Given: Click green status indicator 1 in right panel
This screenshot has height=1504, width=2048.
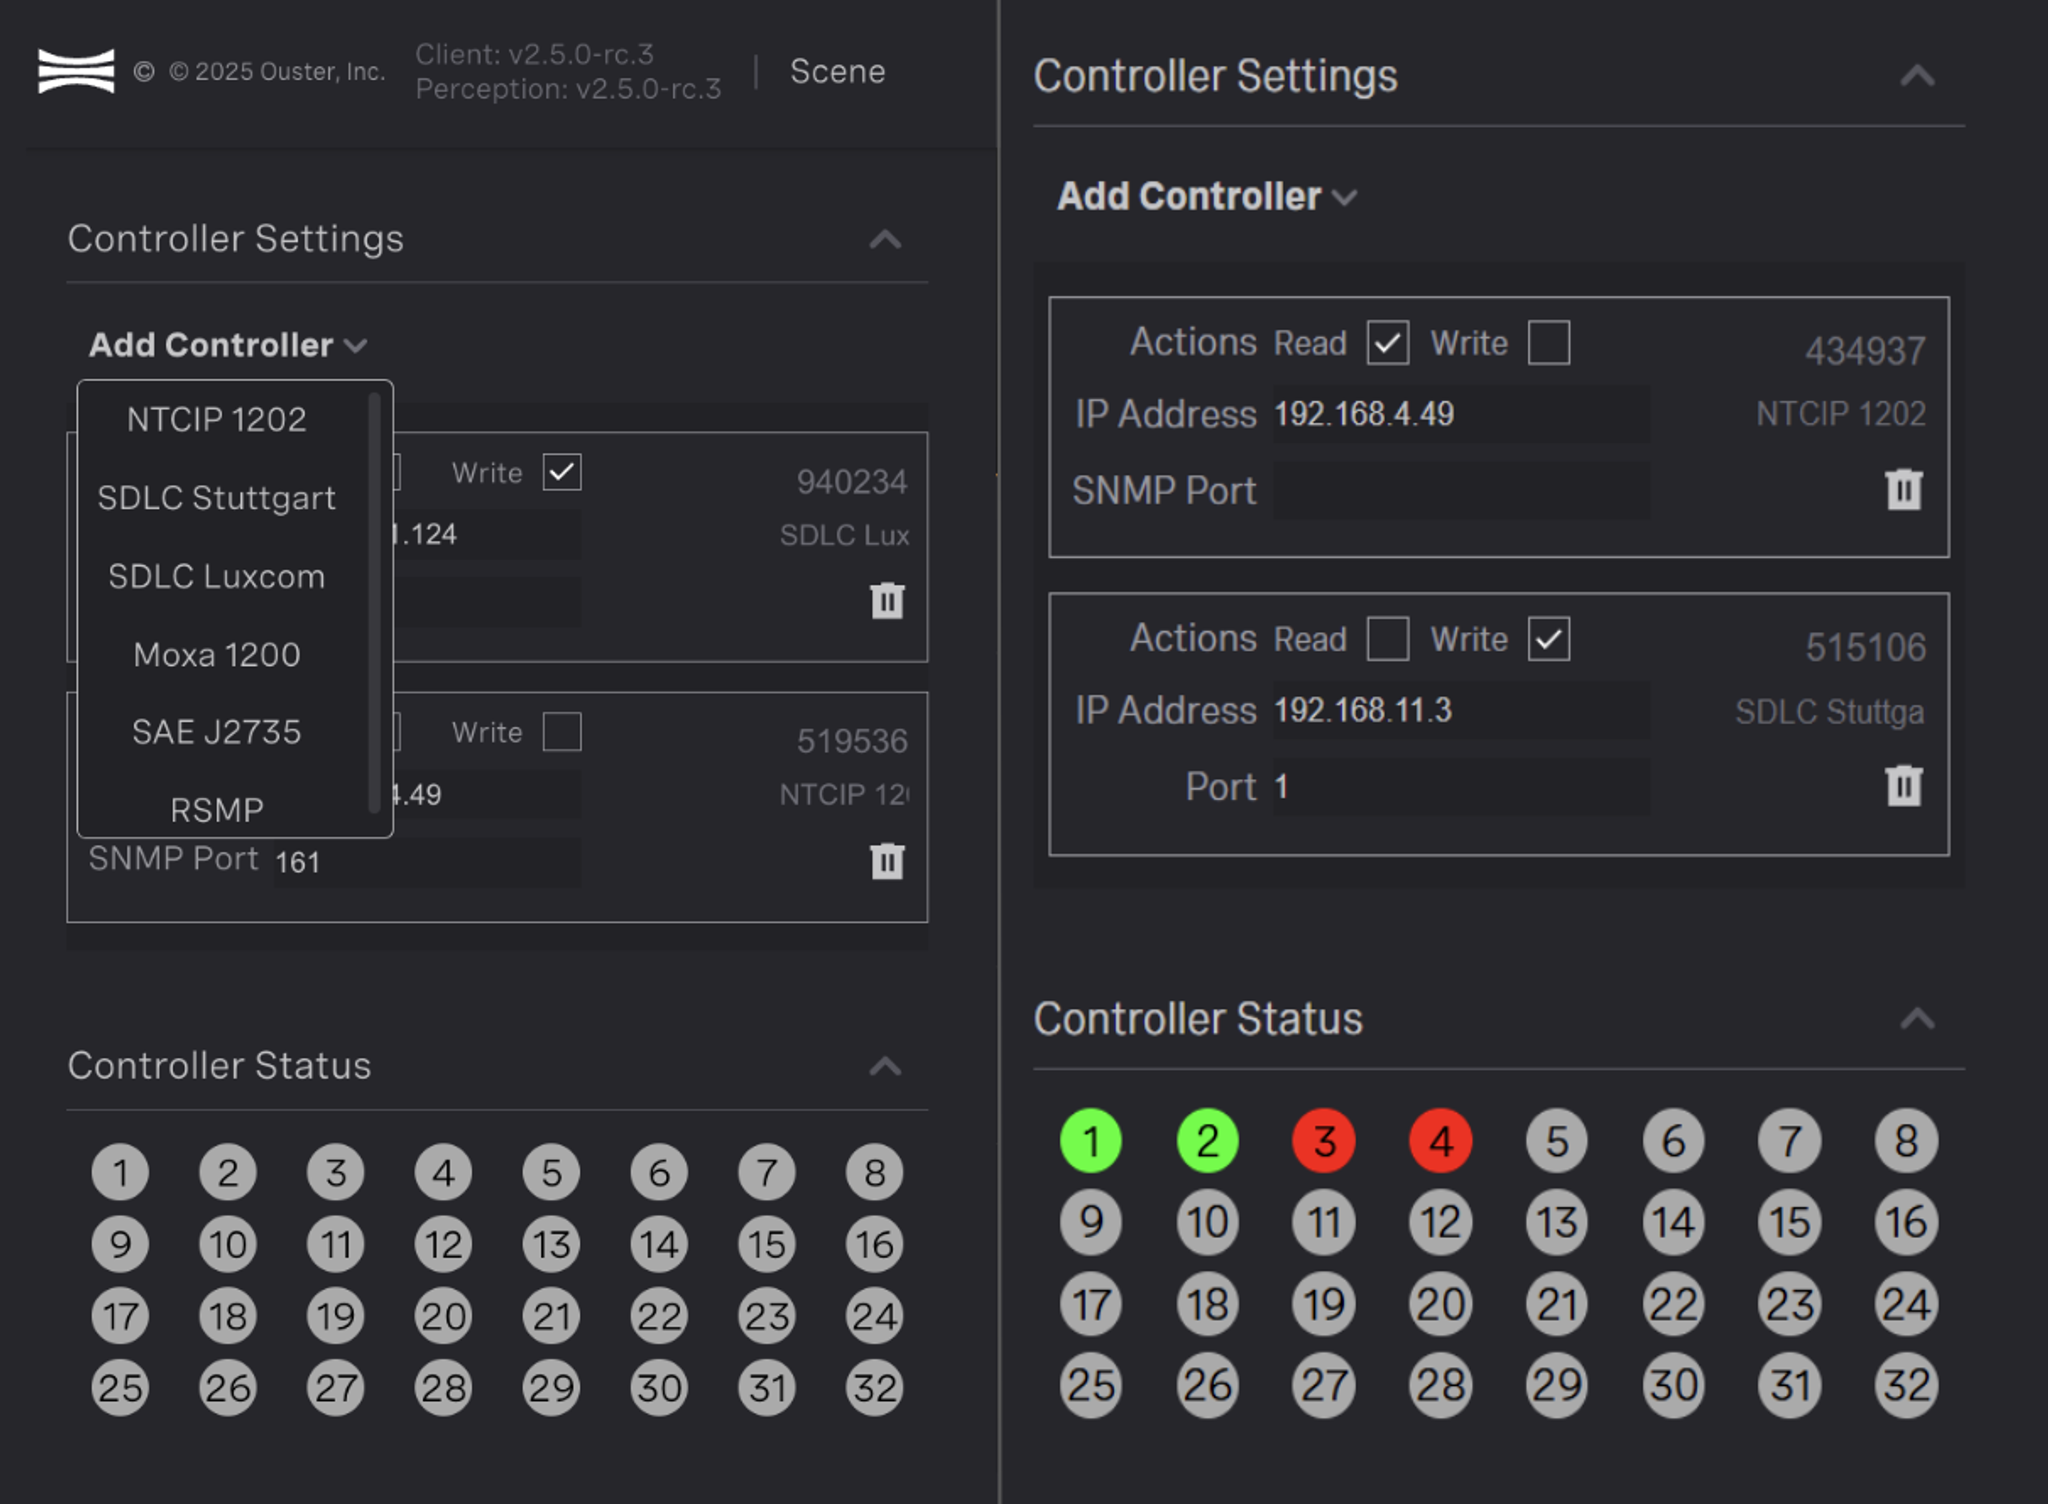Looking at the screenshot, I should pos(1091,1141).
